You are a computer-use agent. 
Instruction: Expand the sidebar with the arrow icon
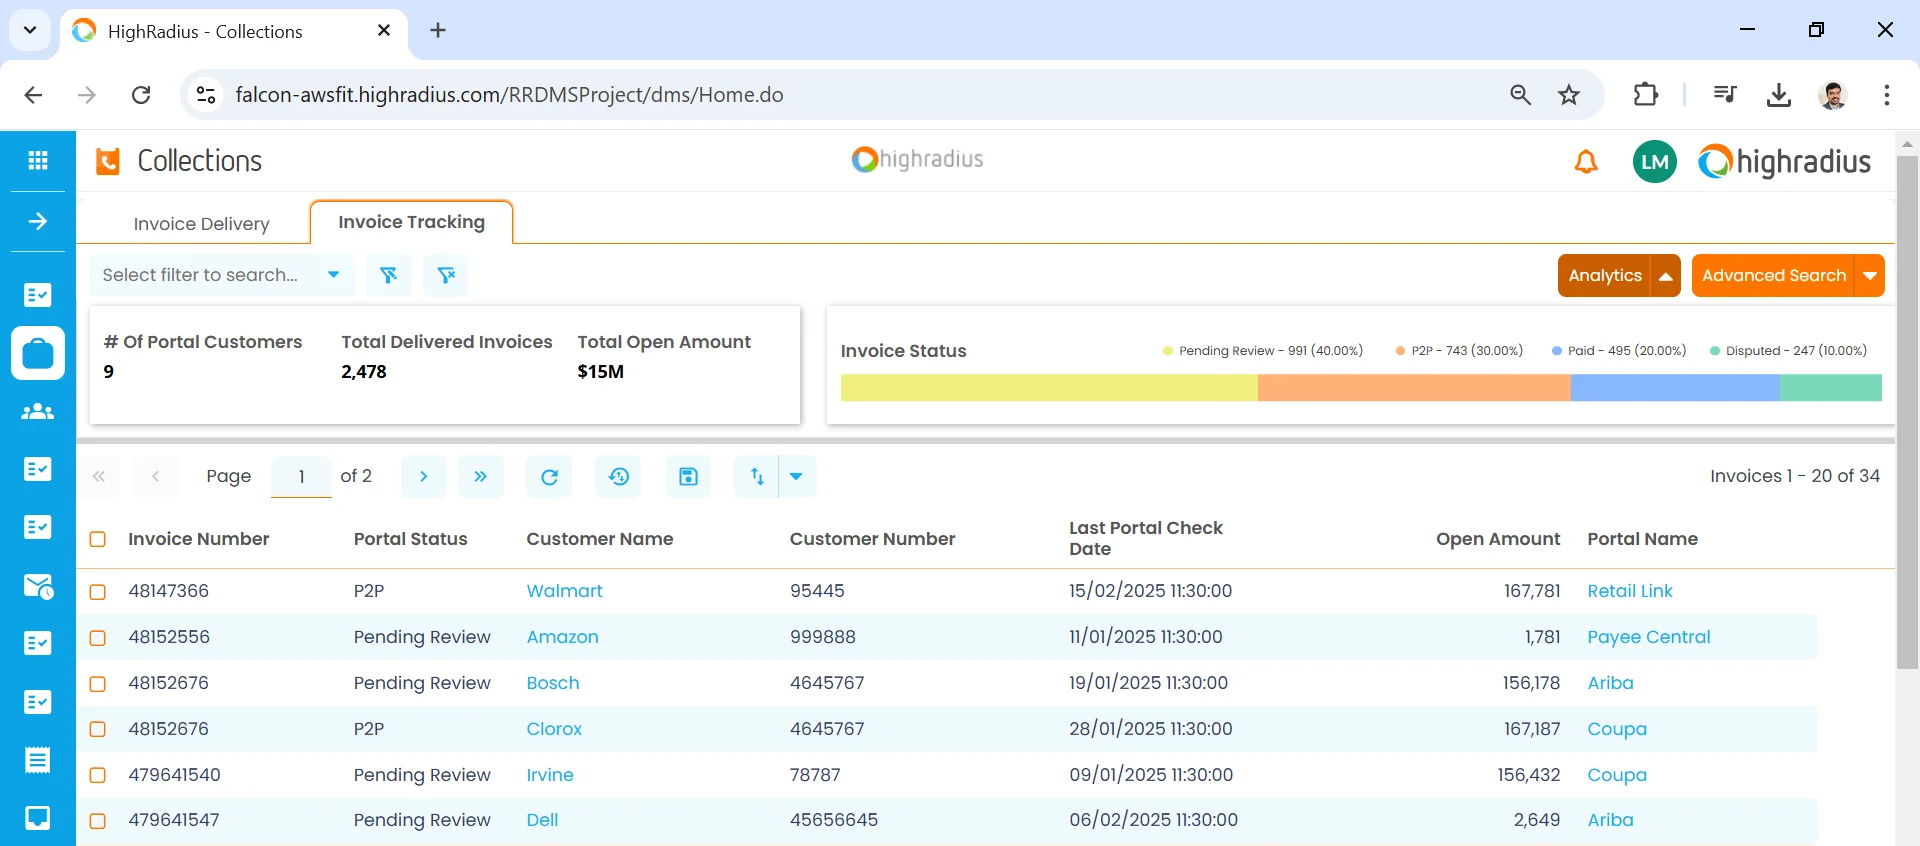point(38,221)
